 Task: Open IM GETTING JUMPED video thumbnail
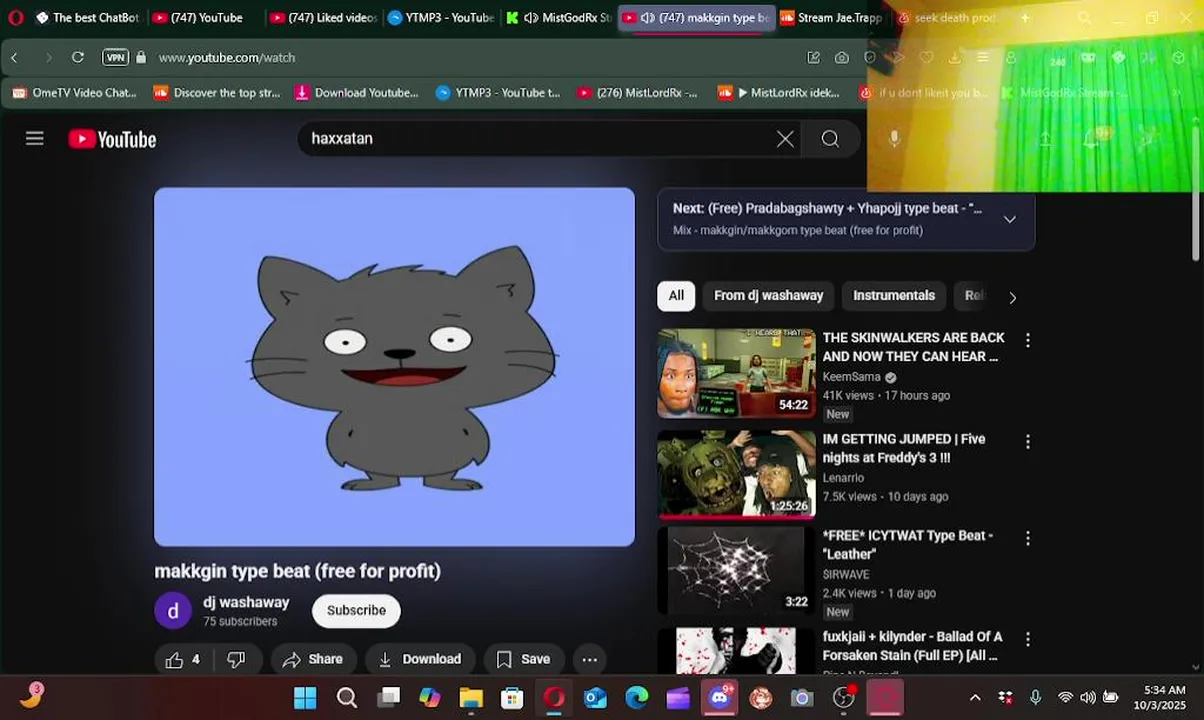pyautogui.click(x=736, y=474)
